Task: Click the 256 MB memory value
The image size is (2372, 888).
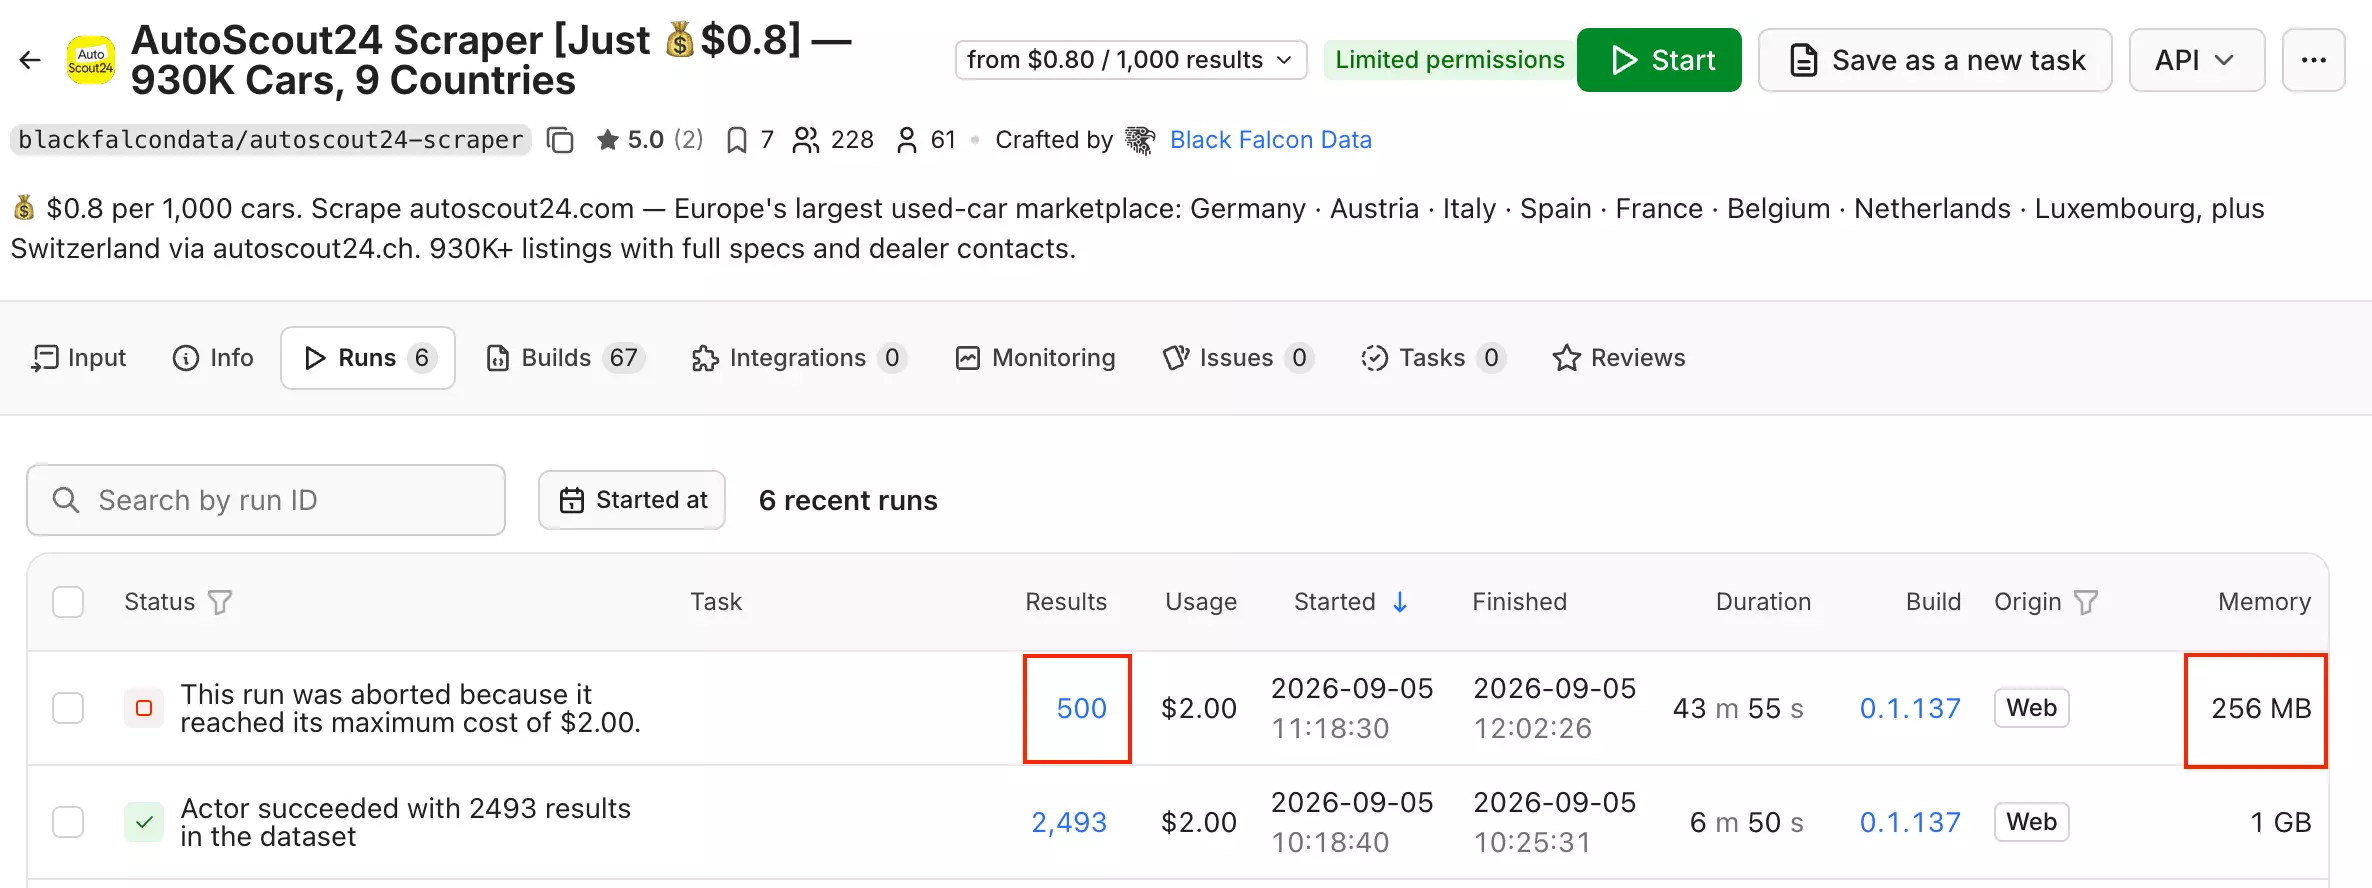Action: pyautogui.click(x=2261, y=708)
